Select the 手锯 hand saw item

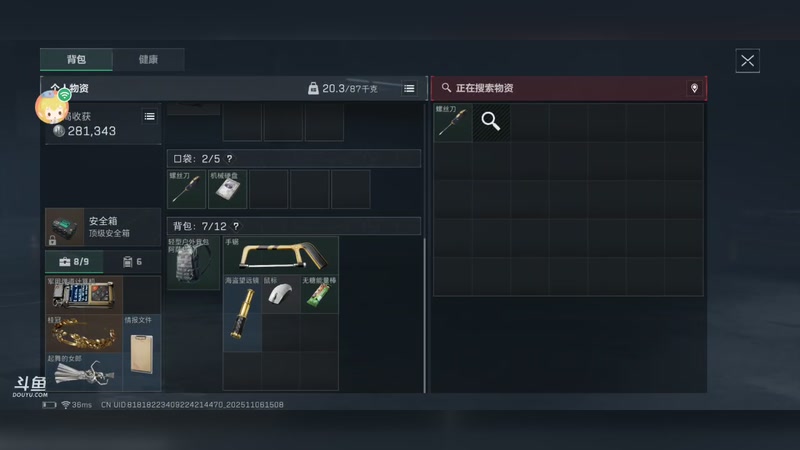[x=281, y=256]
